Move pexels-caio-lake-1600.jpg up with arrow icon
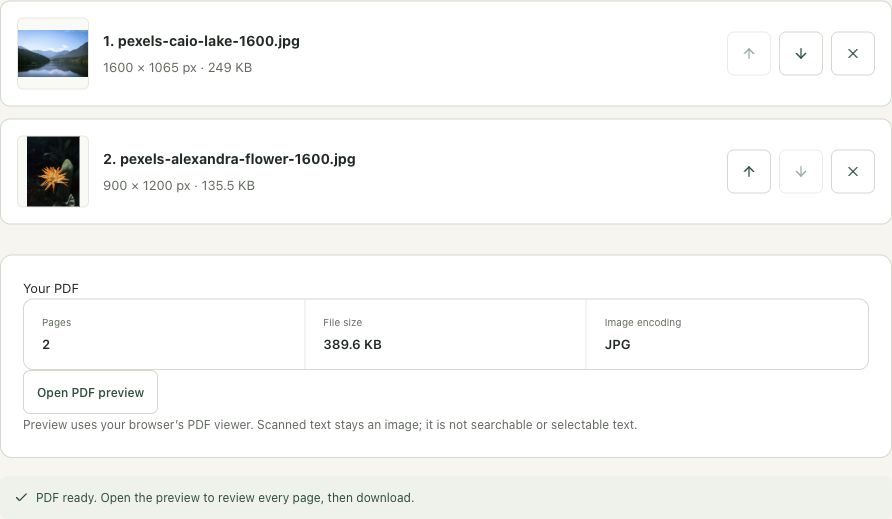Image resolution: width=892 pixels, height=519 pixels. pos(749,53)
